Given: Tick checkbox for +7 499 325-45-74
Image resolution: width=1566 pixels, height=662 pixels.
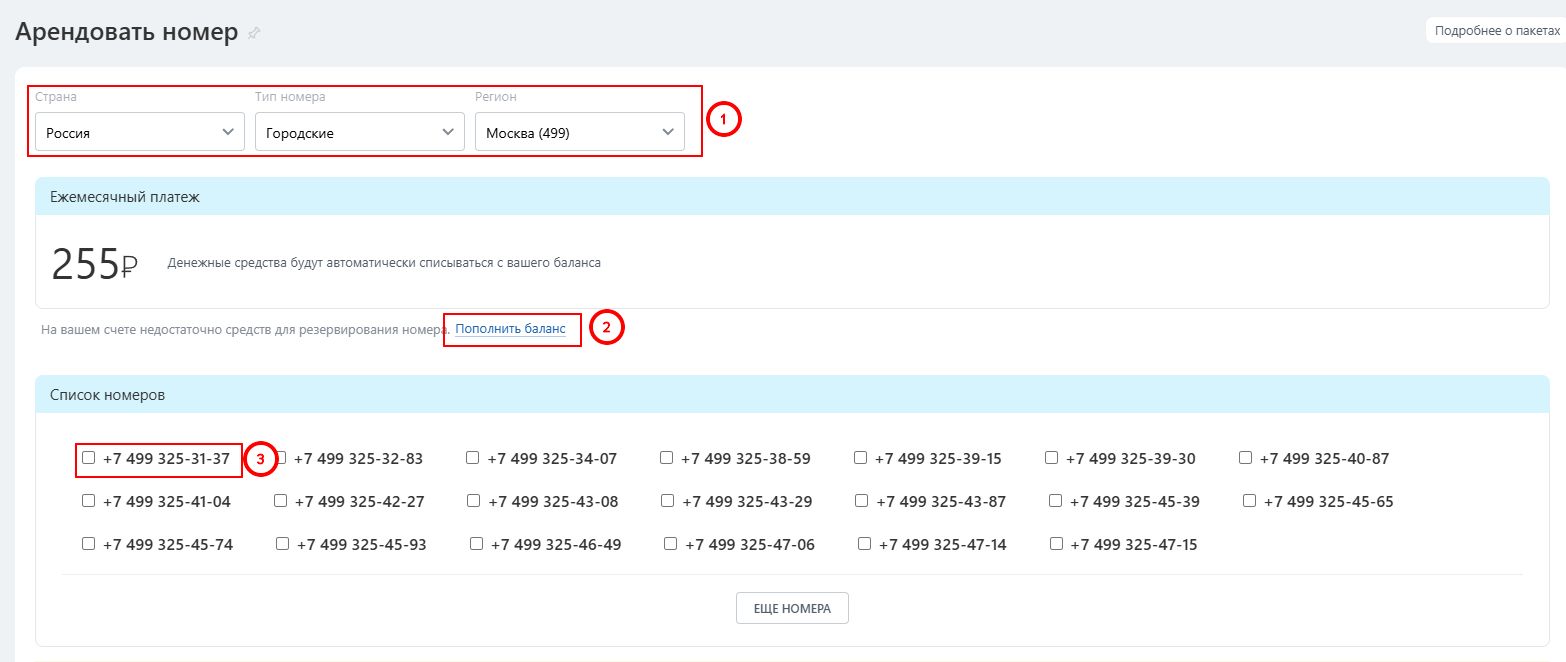Looking at the screenshot, I should (x=89, y=543).
